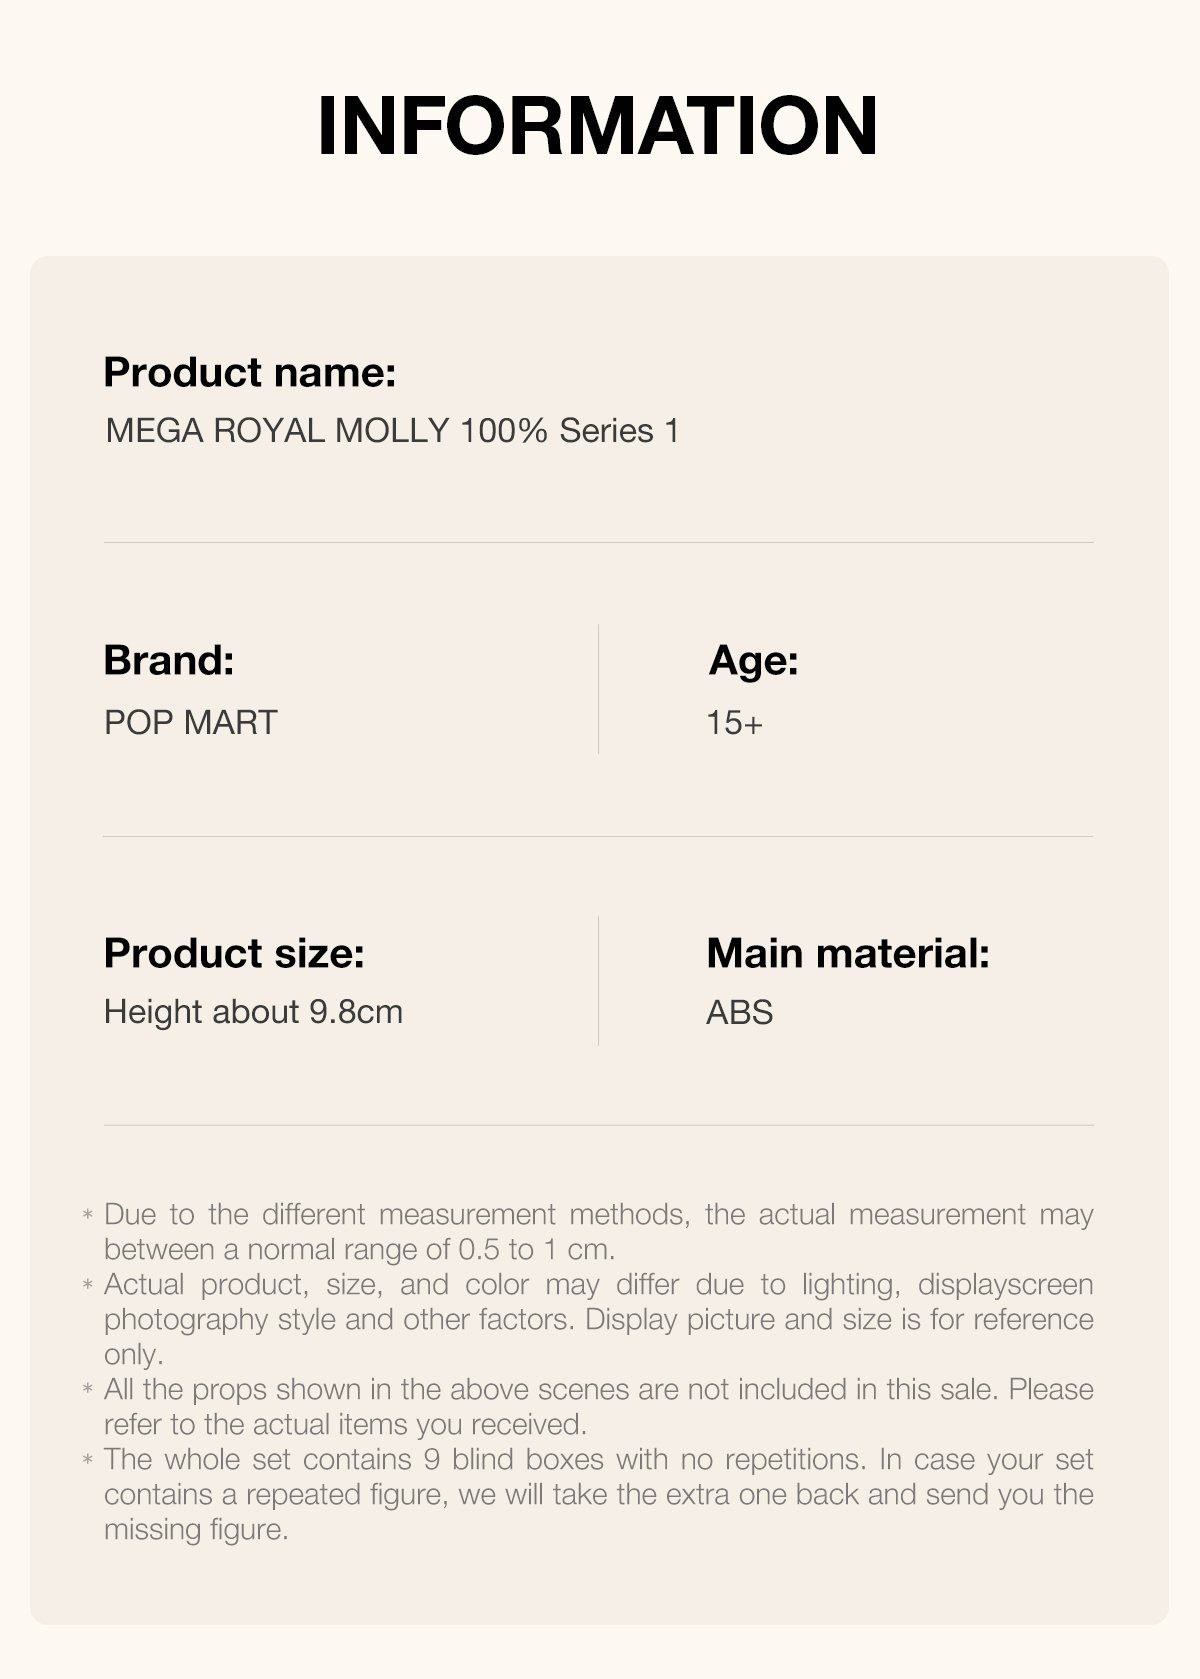This screenshot has width=1200, height=1679.
Task: Click the note about lighting and displayscreen
Action: click(598, 1319)
